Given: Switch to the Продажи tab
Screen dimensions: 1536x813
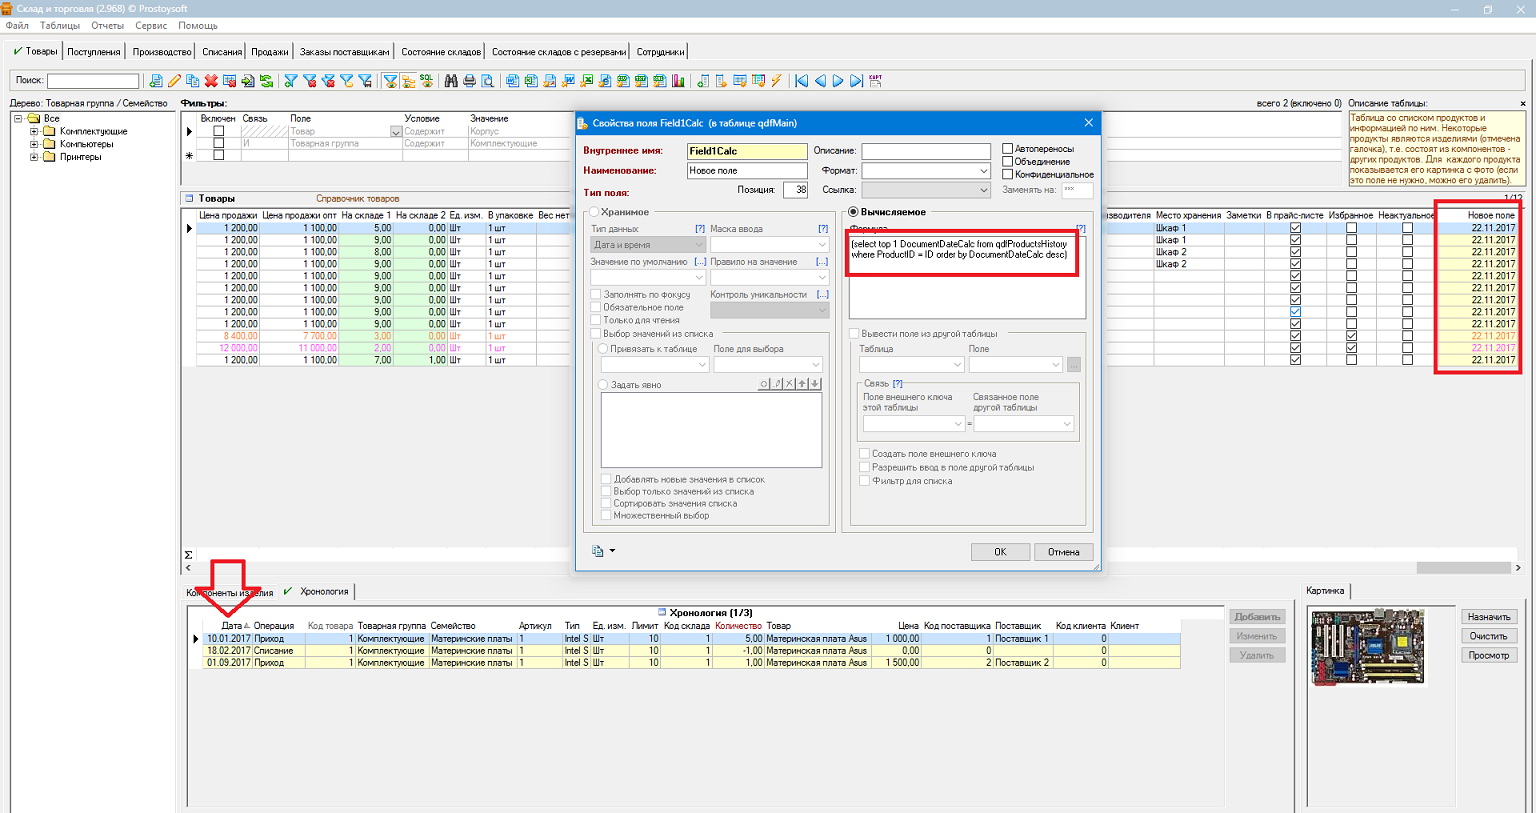Looking at the screenshot, I should [x=269, y=52].
